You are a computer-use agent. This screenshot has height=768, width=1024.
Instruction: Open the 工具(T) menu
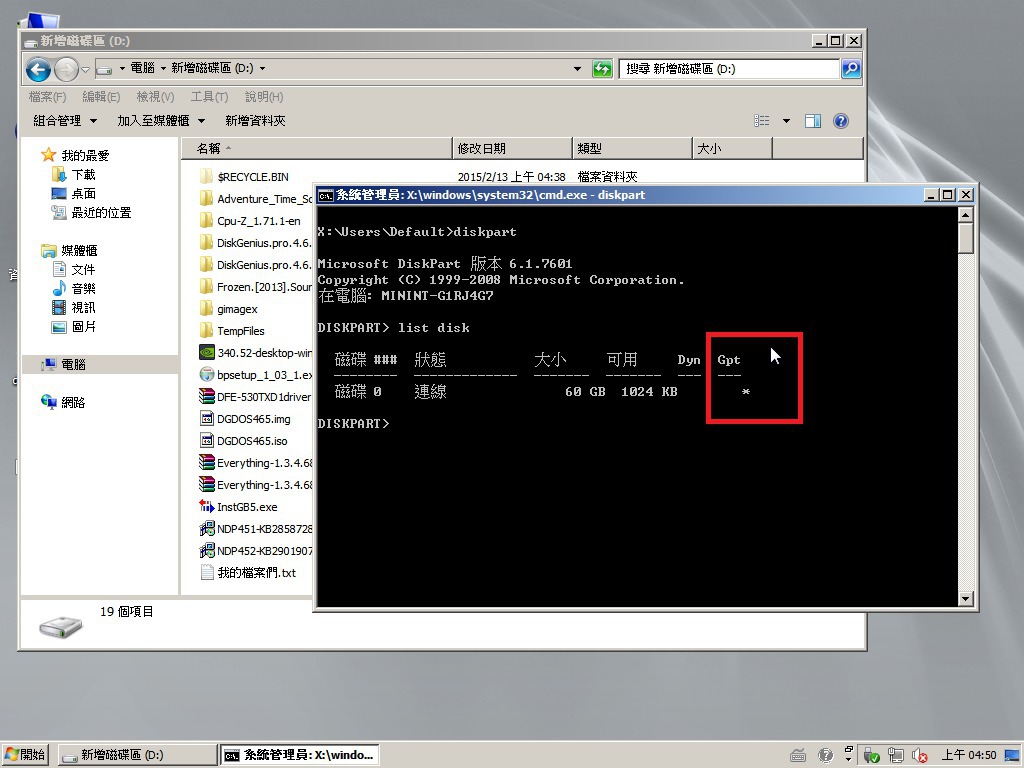click(209, 97)
